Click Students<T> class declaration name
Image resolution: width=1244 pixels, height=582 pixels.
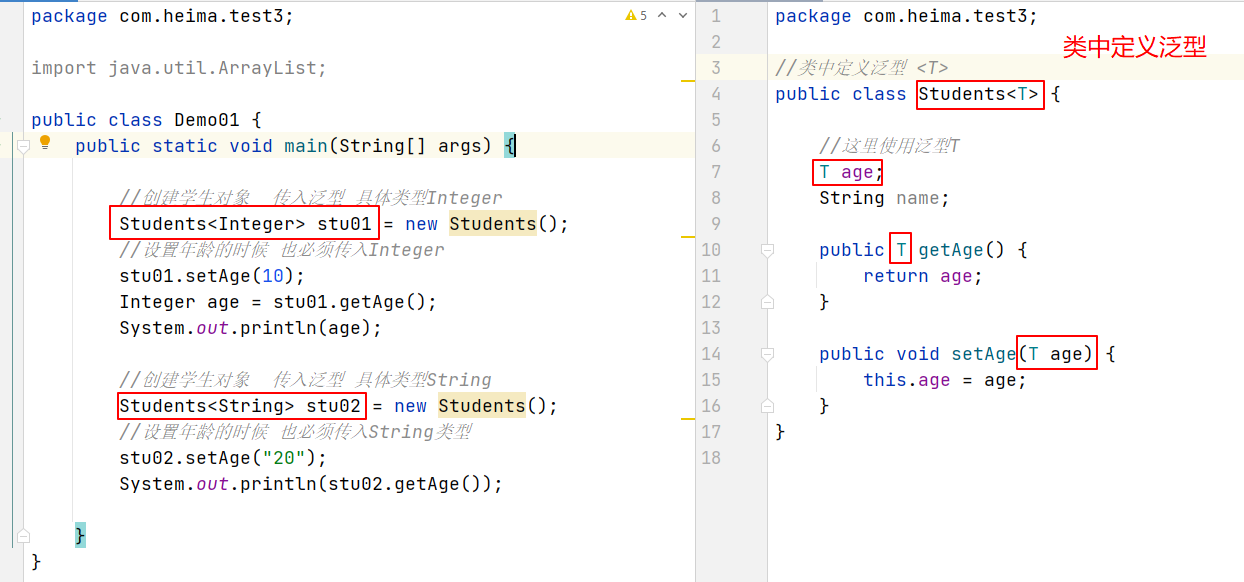[x=980, y=94]
